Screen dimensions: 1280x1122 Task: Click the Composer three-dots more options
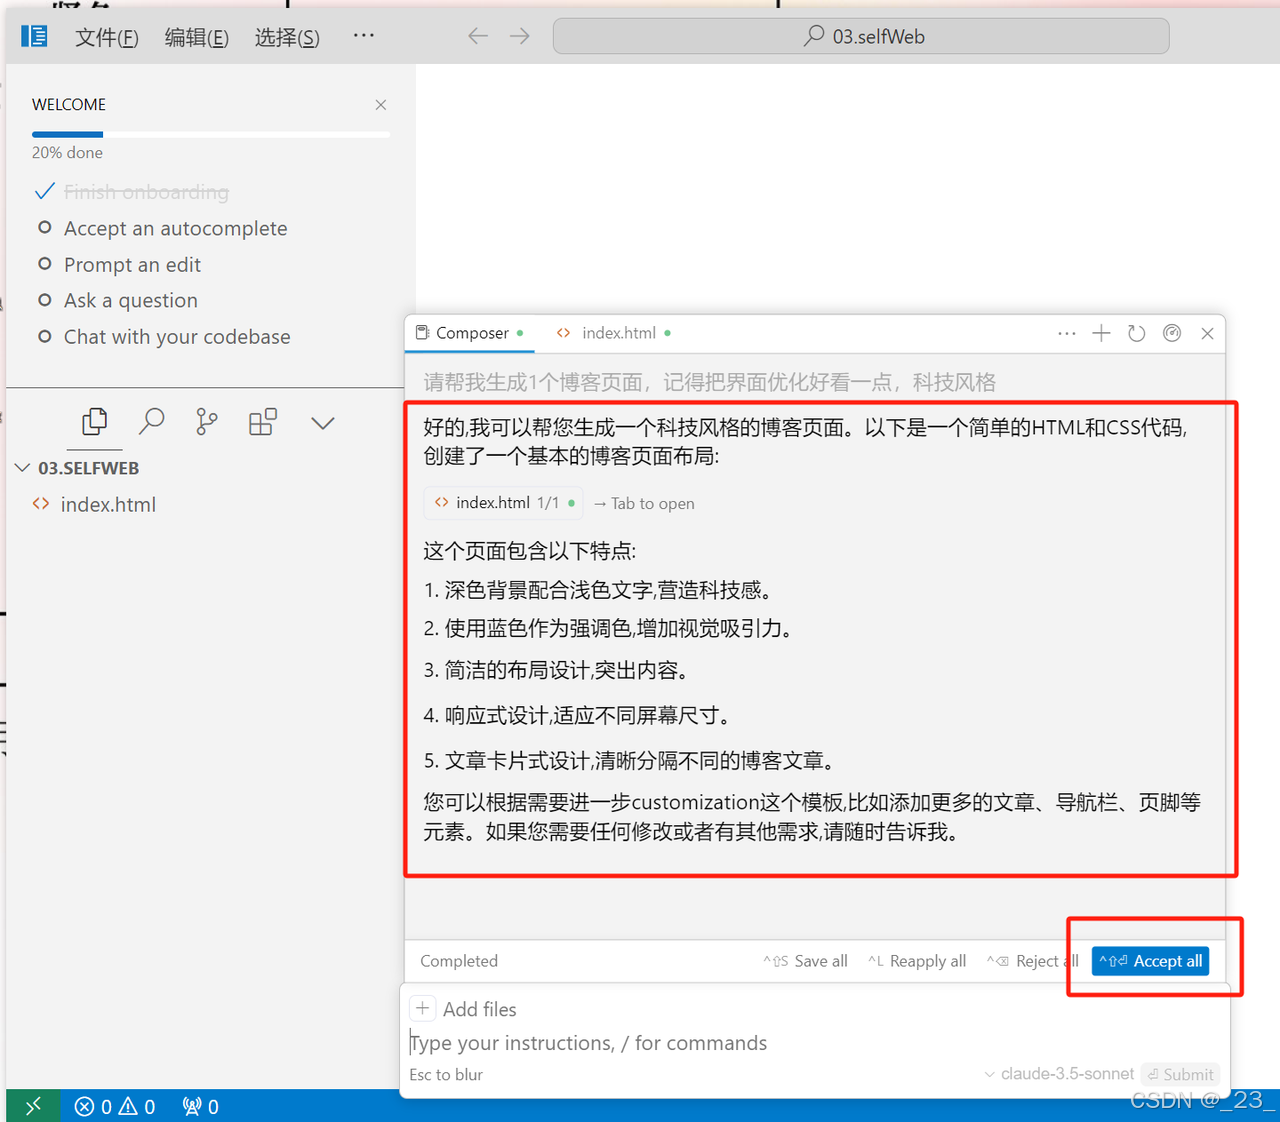click(x=1066, y=333)
